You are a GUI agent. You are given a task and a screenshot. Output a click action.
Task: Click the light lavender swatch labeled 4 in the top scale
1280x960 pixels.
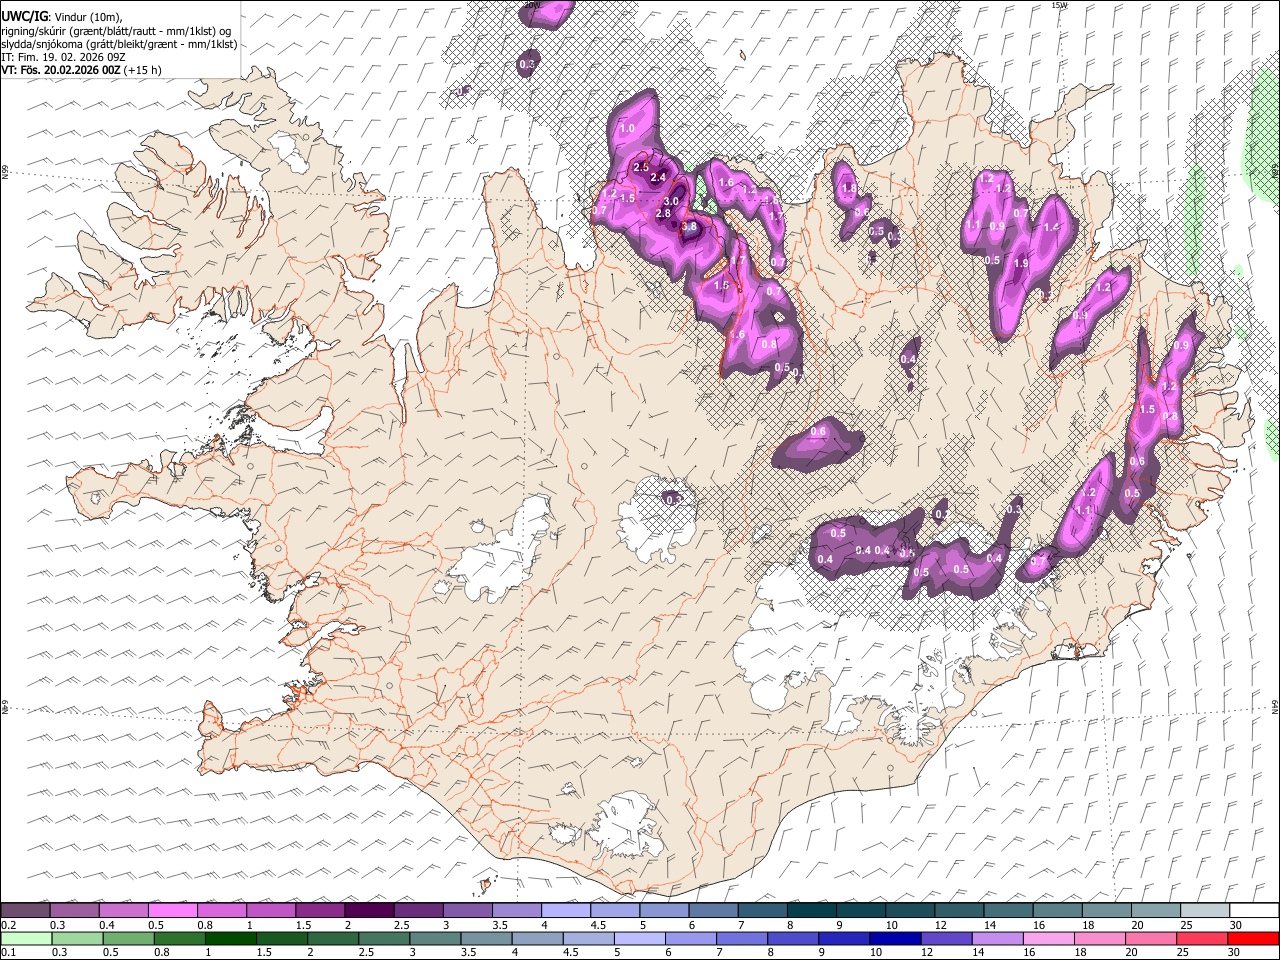565,910
